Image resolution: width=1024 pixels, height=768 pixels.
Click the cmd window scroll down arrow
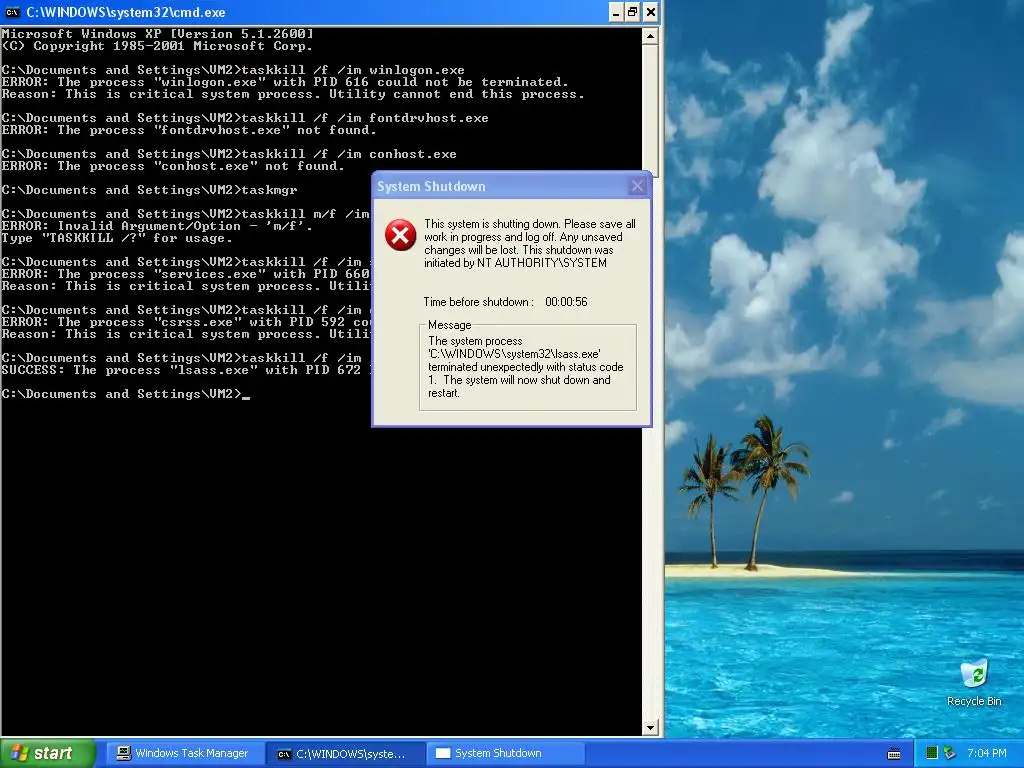click(x=650, y=727)
